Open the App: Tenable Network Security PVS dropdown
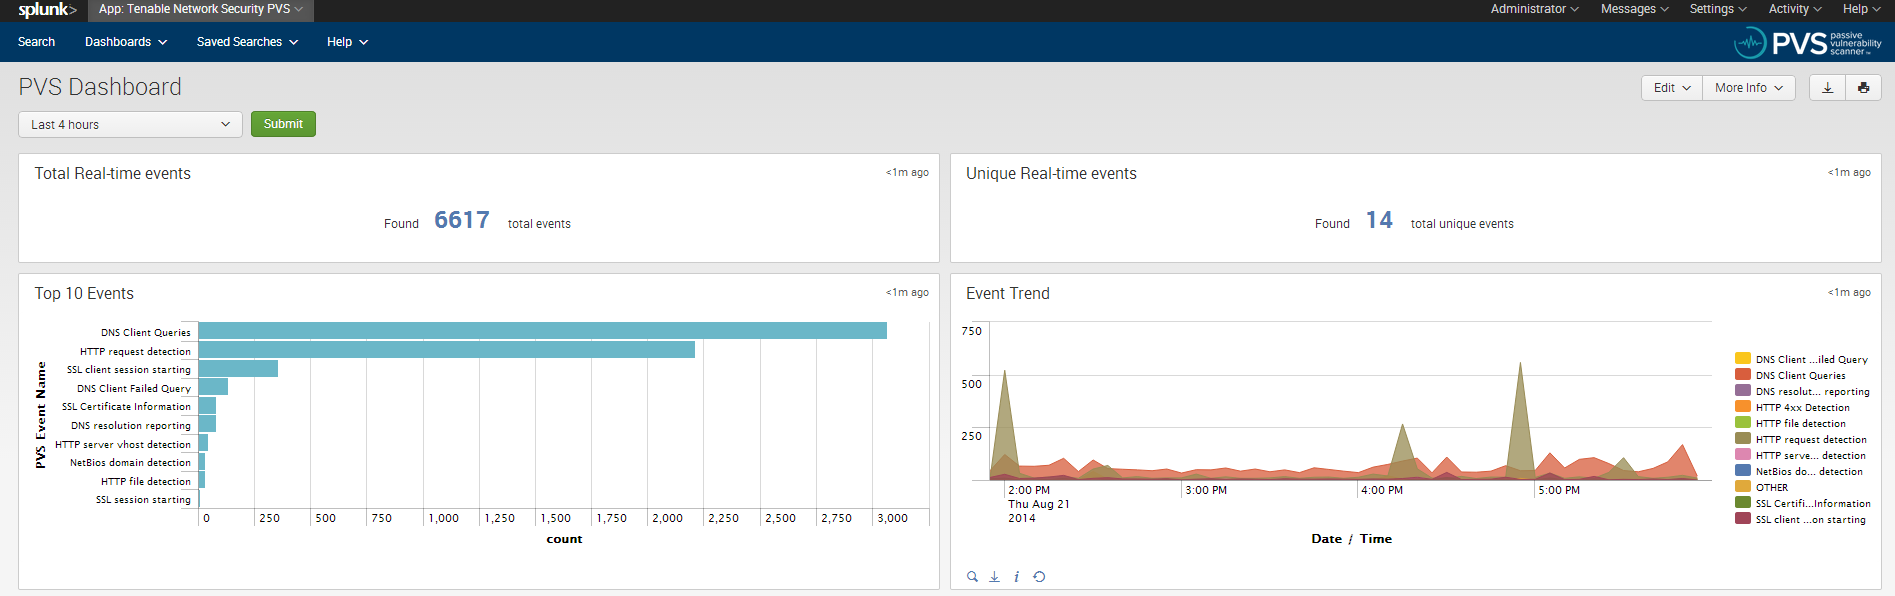The image size is (1895, 596). [x=200, y=10]
